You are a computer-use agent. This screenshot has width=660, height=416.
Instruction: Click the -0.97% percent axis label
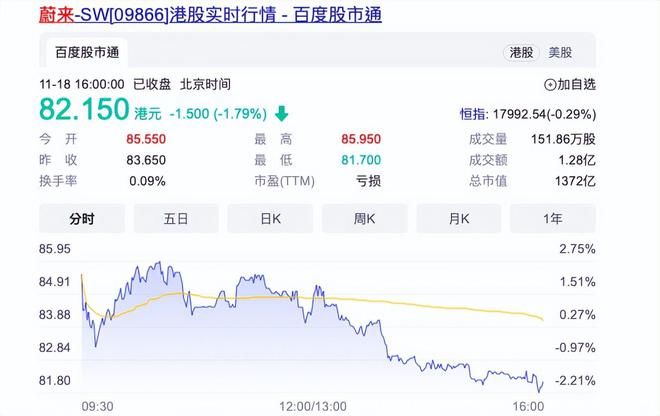click(575, 348)
